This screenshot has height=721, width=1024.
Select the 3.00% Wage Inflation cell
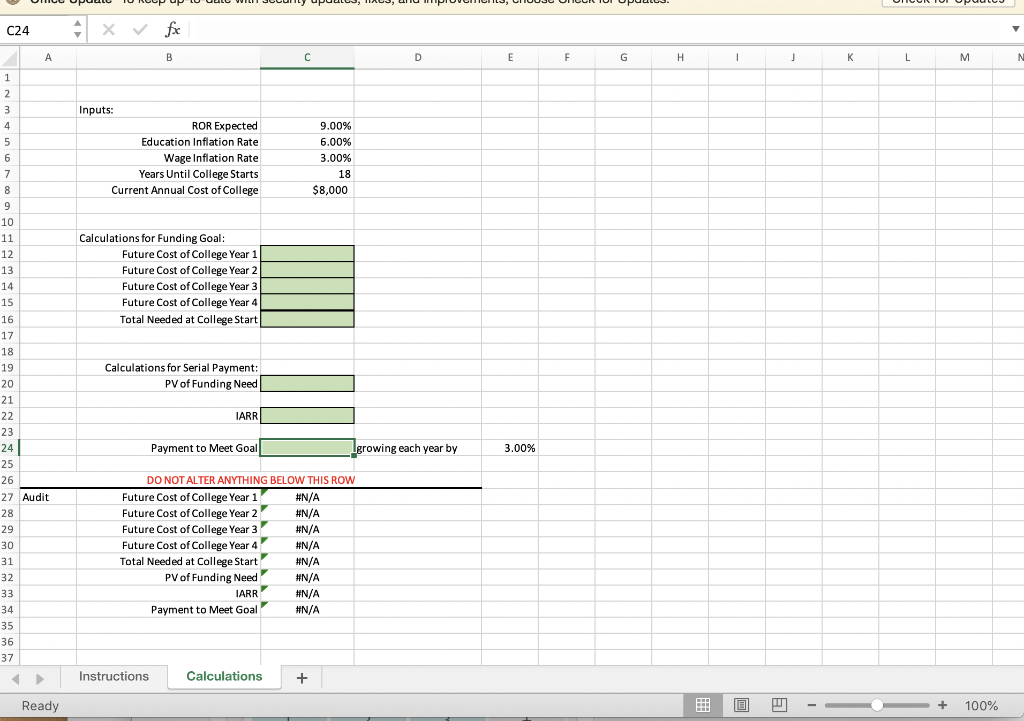pos(307,158)
